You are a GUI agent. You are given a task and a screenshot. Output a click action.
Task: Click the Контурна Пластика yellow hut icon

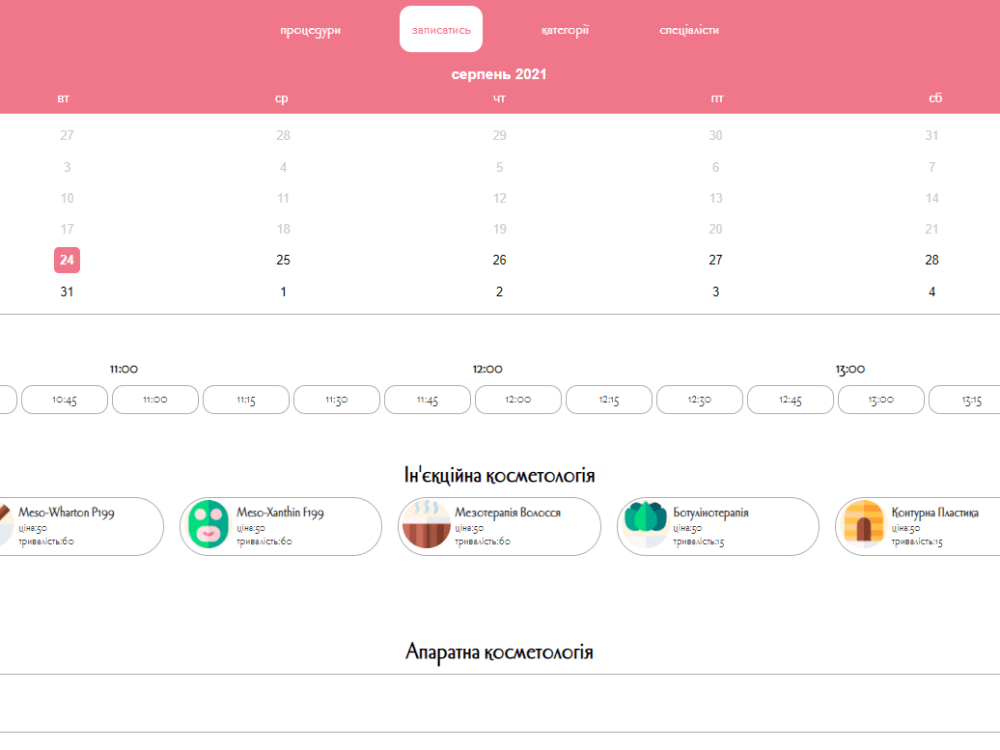pyautogui.click(x=864, y=524)
